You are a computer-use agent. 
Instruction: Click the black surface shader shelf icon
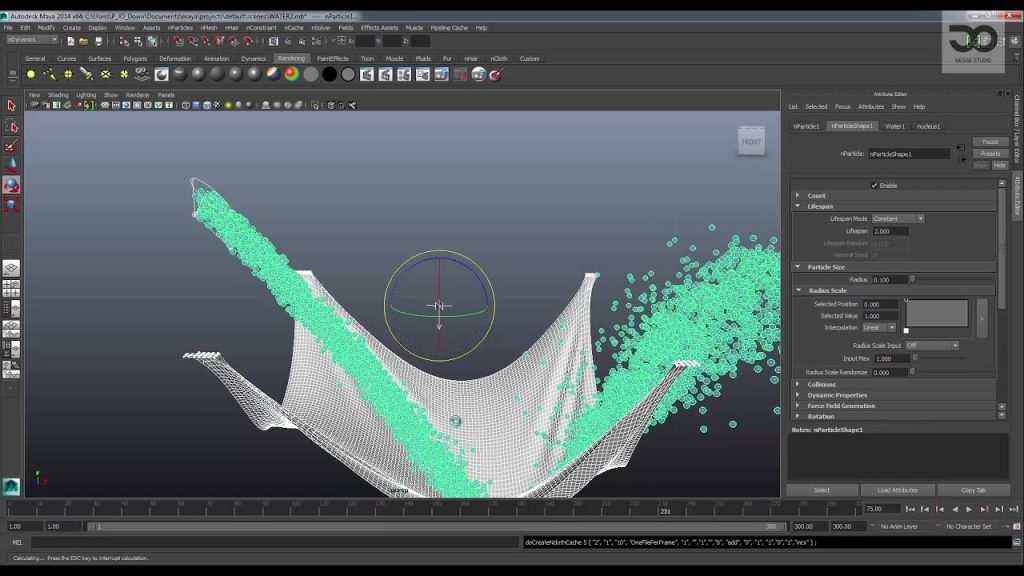coord(329,74)
